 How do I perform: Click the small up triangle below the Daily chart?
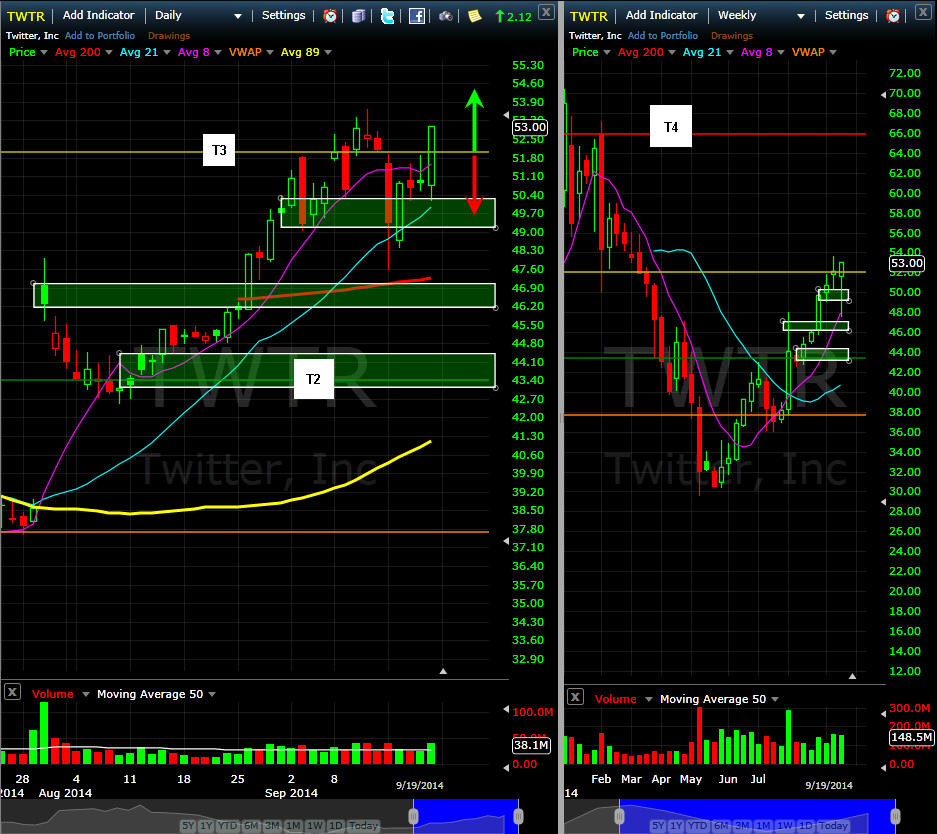[443, 672]
